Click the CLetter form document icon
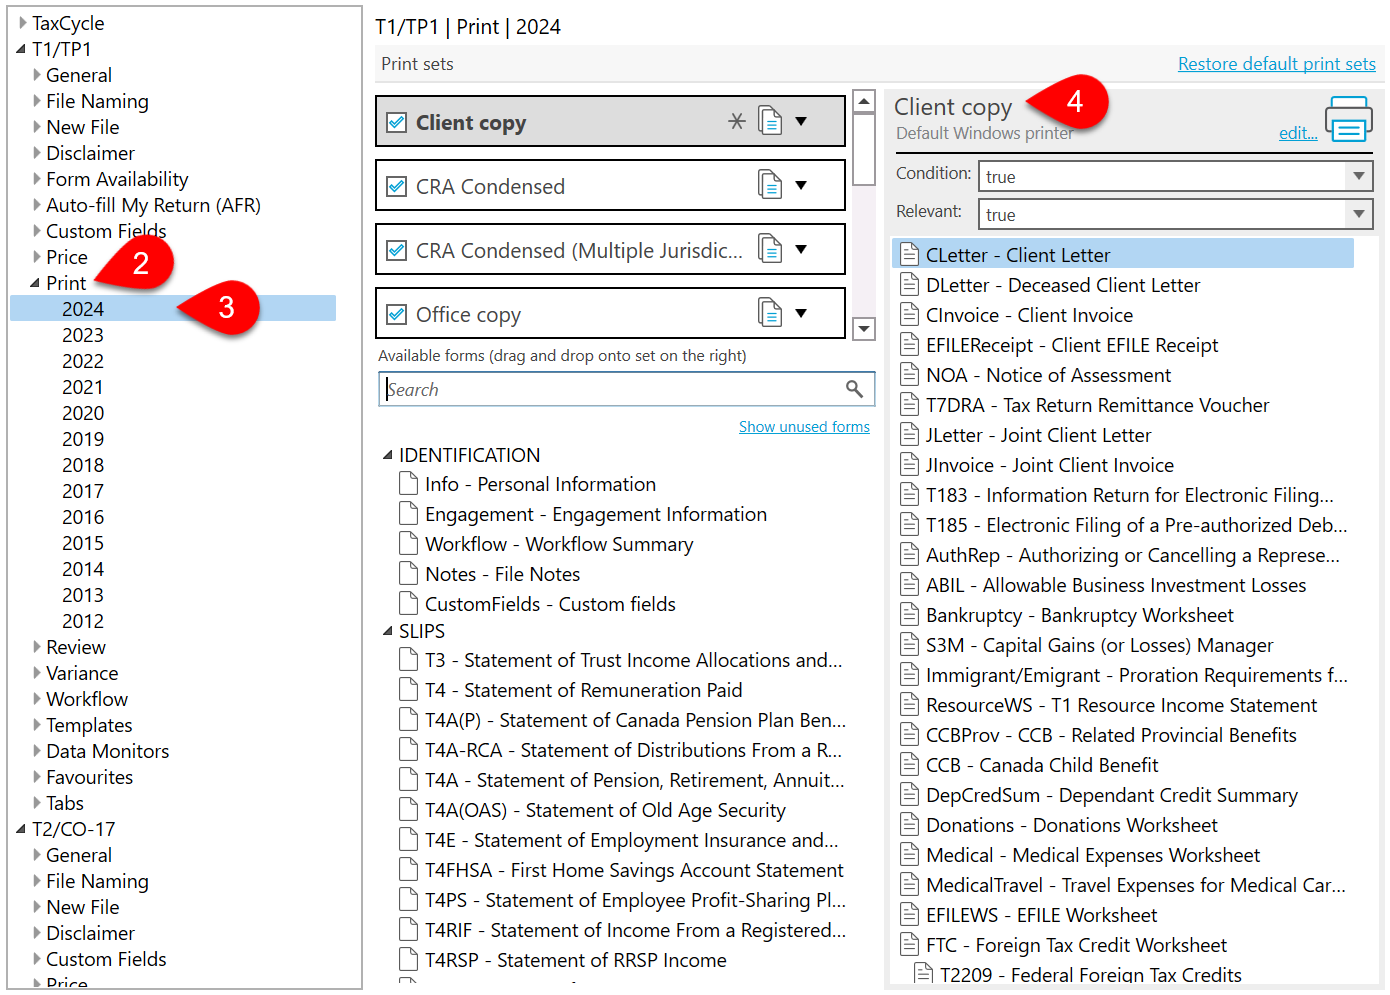The image size is (1390, 995). (909, 254)
